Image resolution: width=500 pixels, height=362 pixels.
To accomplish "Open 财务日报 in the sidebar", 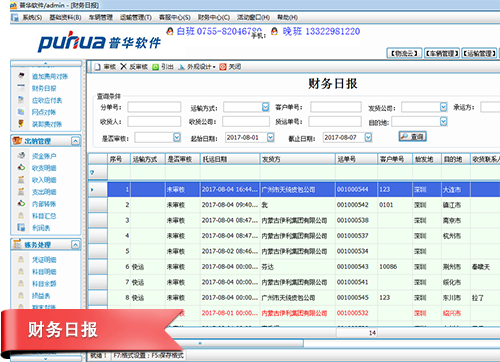I will (x=44, y=88).
